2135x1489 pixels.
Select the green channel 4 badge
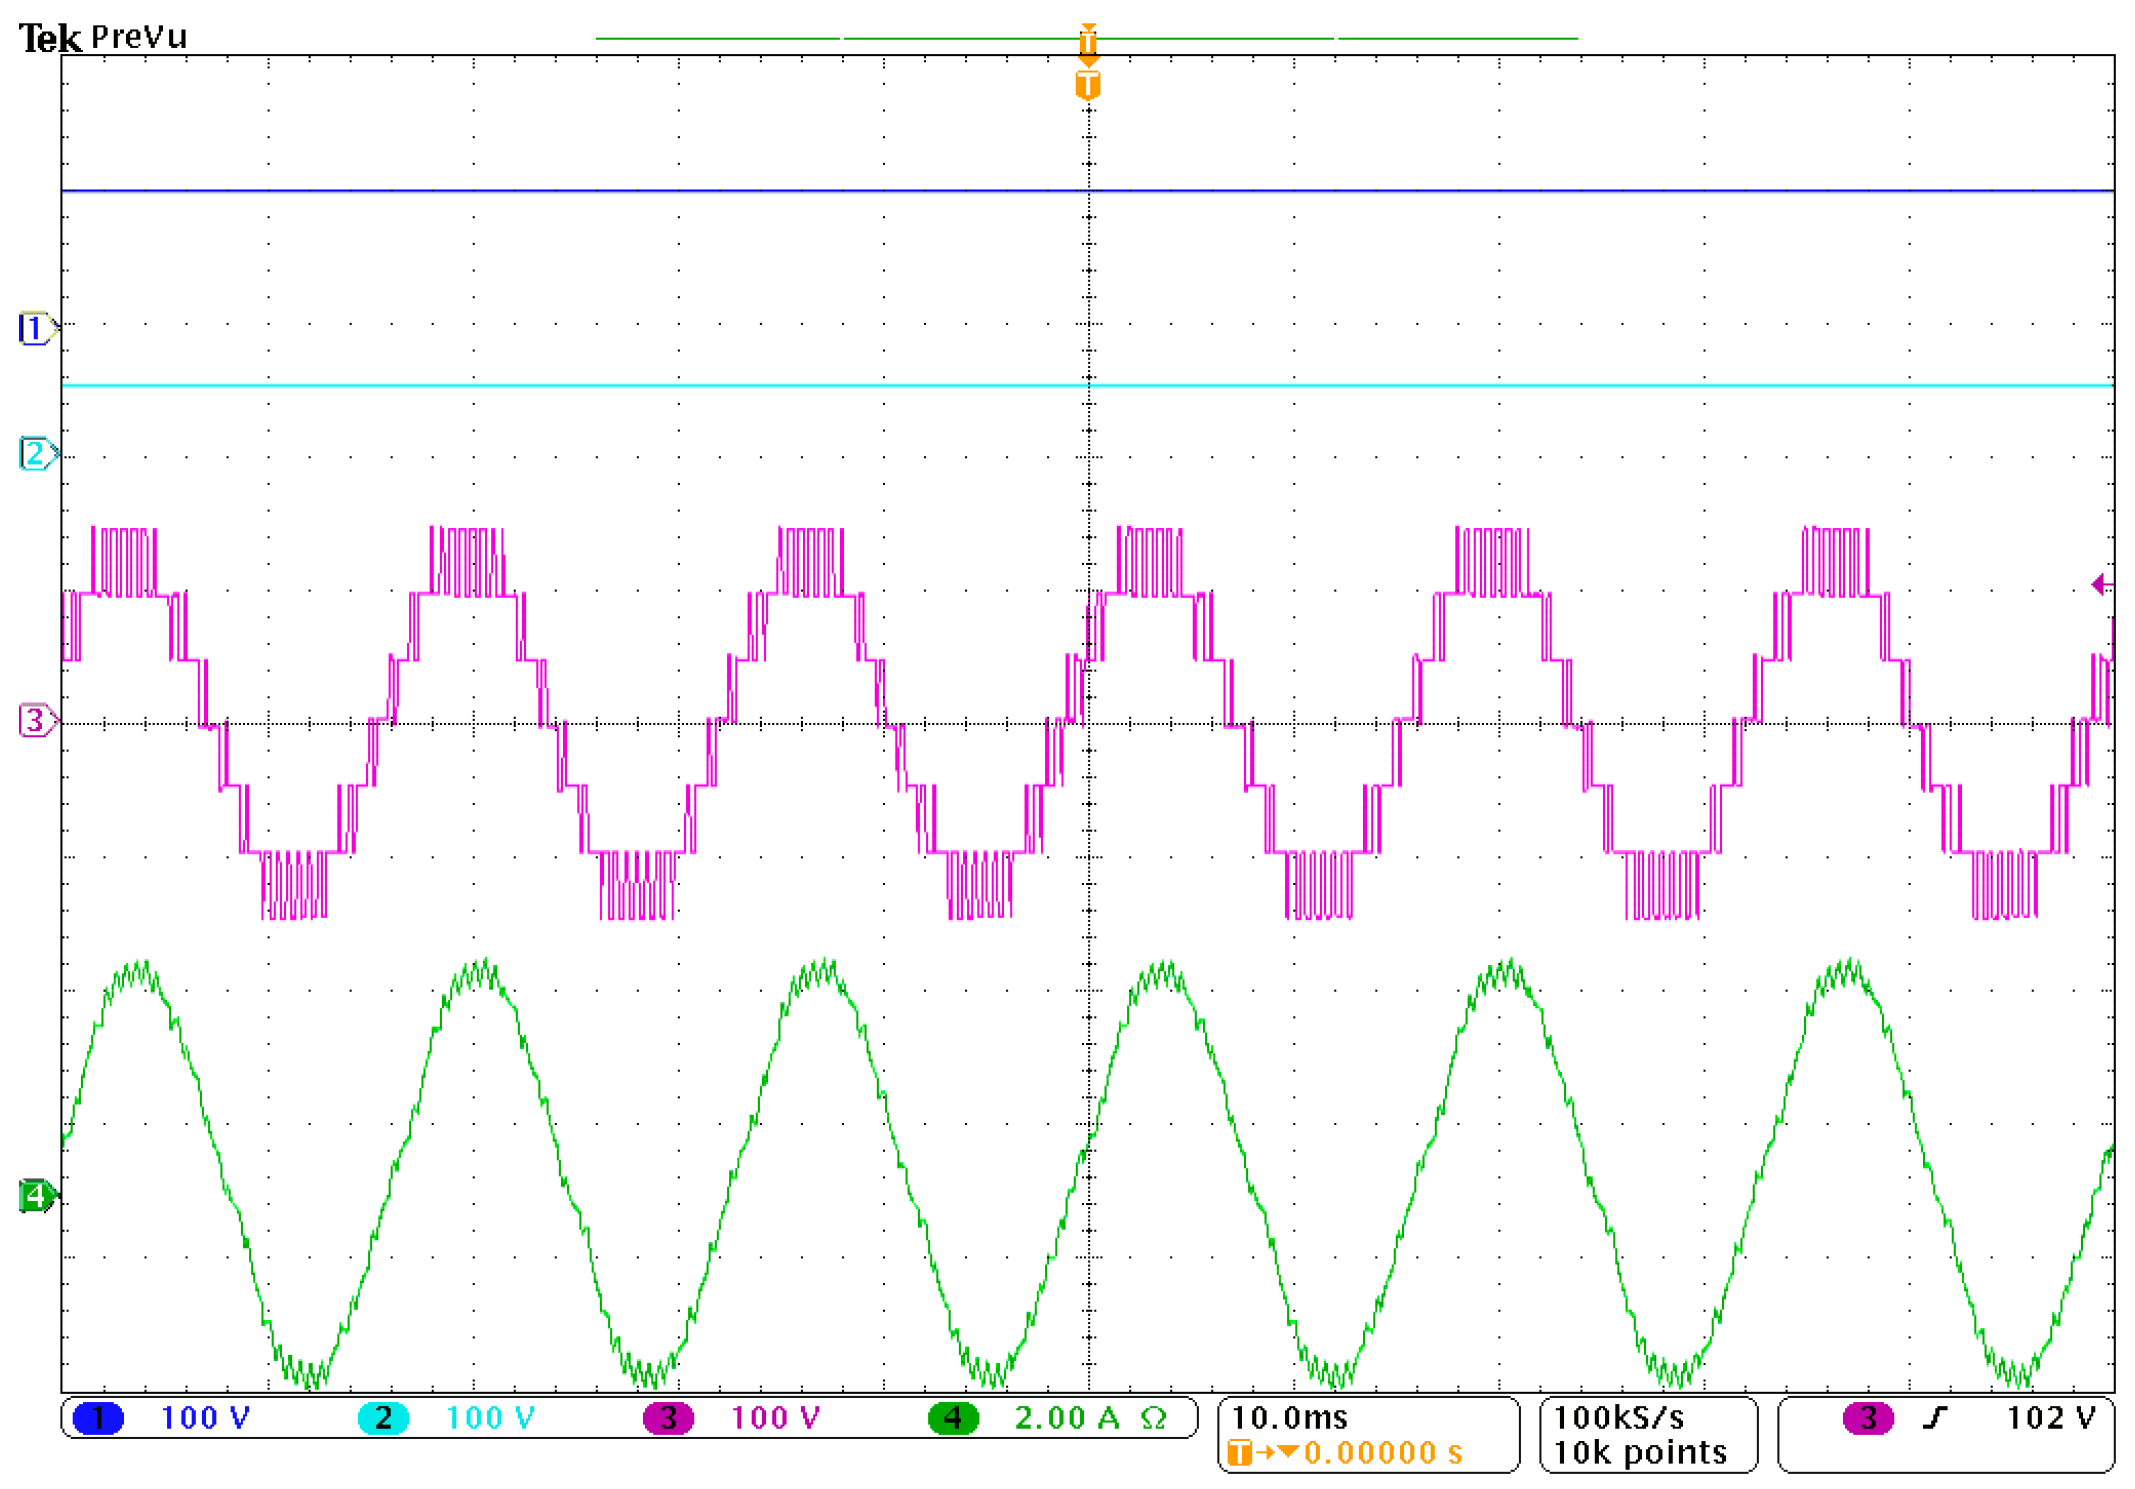pos(953,1418)
